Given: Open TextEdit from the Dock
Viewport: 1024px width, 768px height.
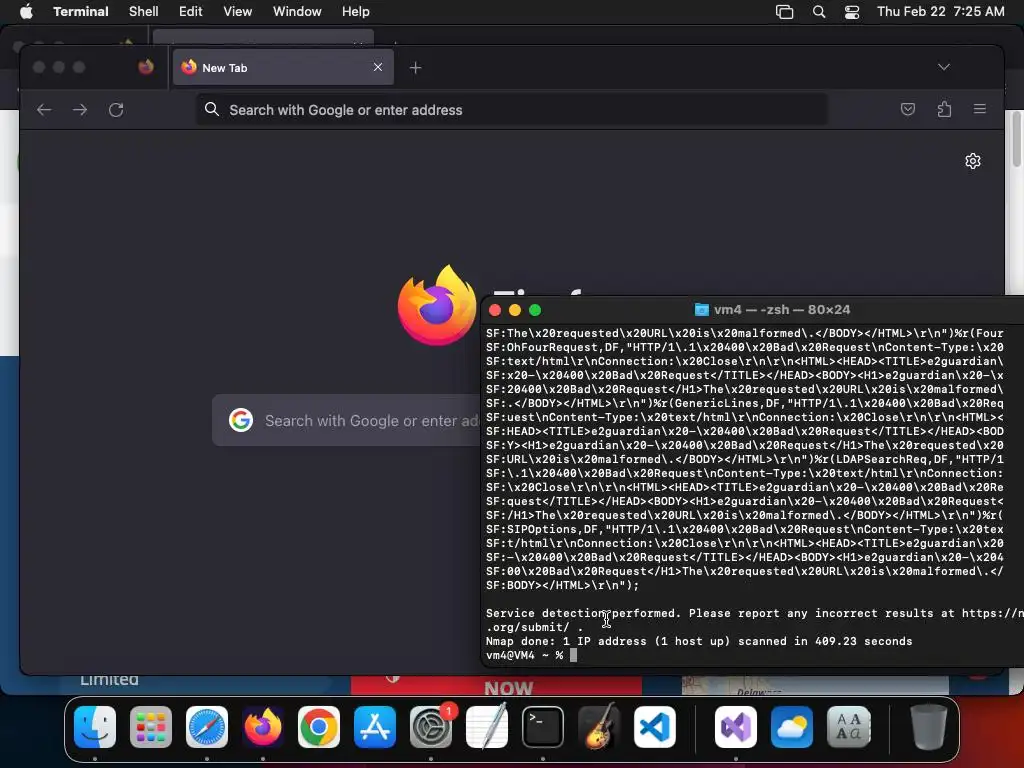Looking at the screenshot, I should click(487, 727).
